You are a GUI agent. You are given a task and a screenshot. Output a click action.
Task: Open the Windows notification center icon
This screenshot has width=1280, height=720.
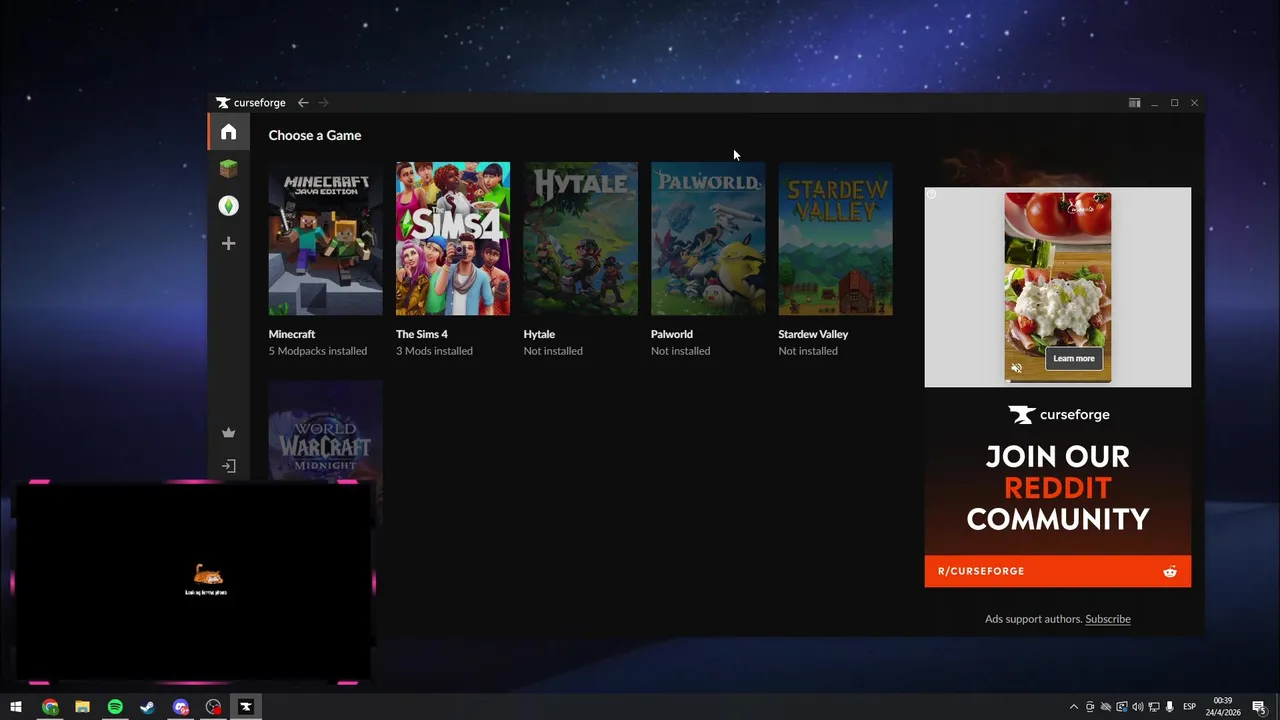(1260, 707)
